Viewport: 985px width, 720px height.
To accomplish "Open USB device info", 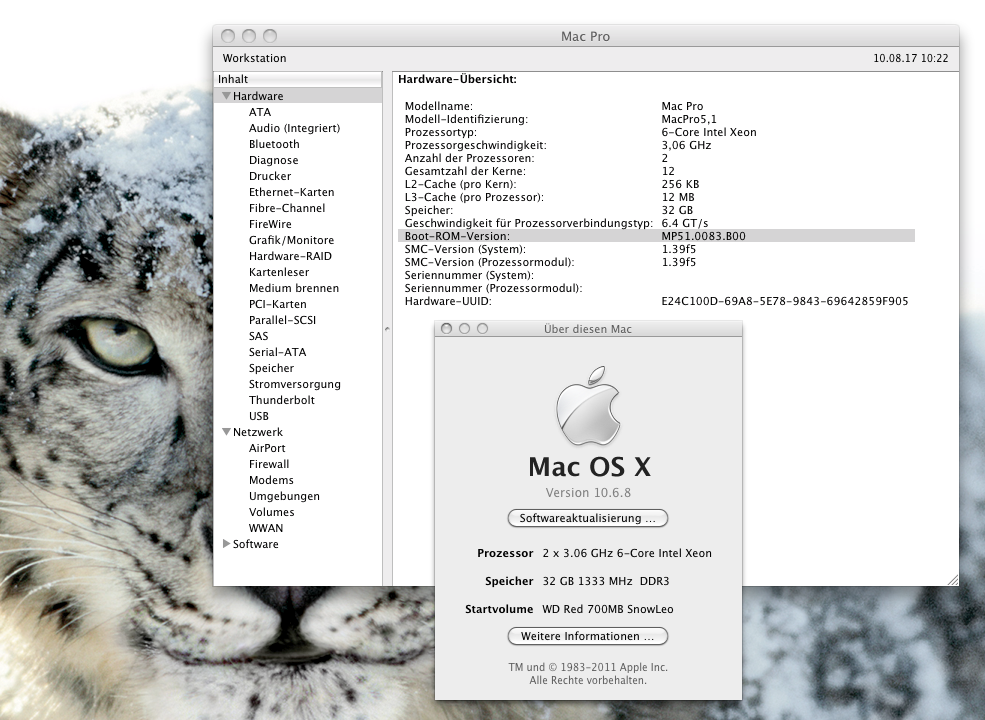I will click(259, 417).
